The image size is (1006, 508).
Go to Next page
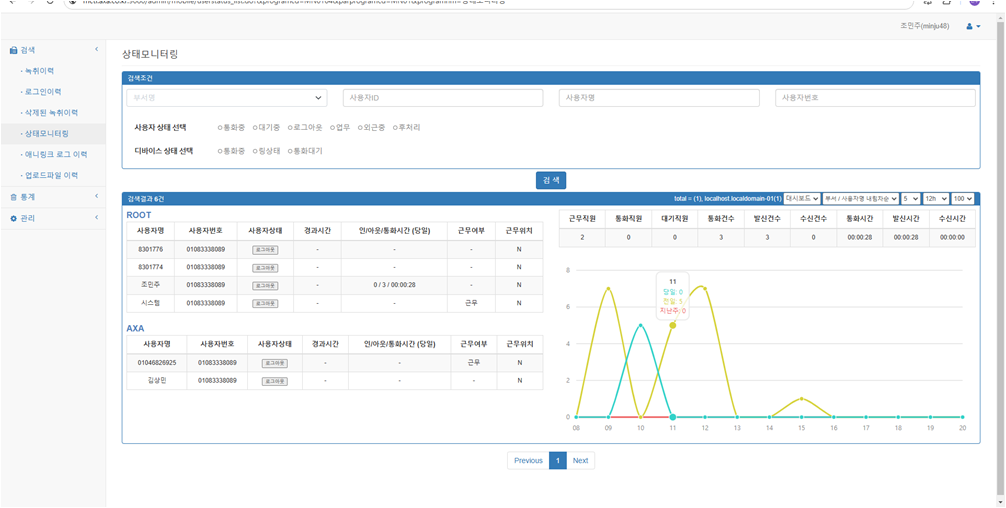coord(581,461)
